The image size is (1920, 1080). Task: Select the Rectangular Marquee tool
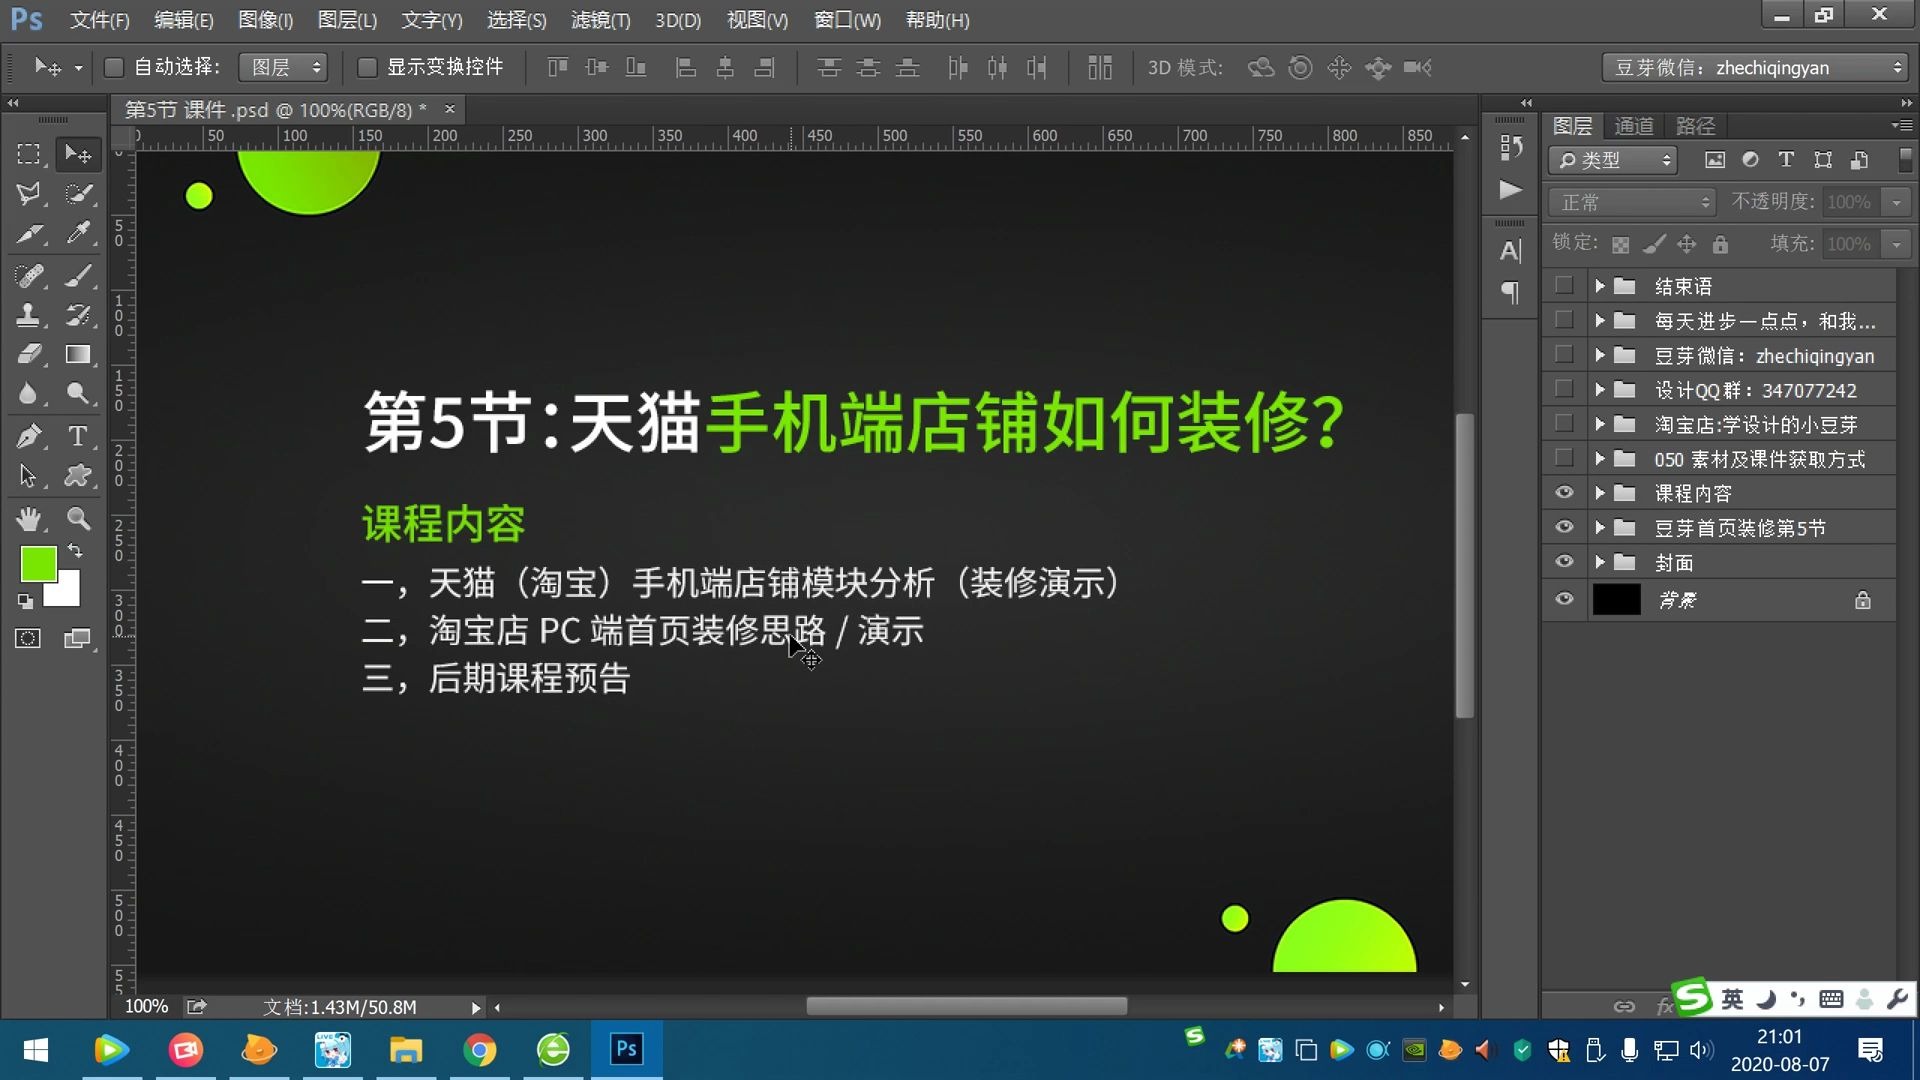coord(28,154)
